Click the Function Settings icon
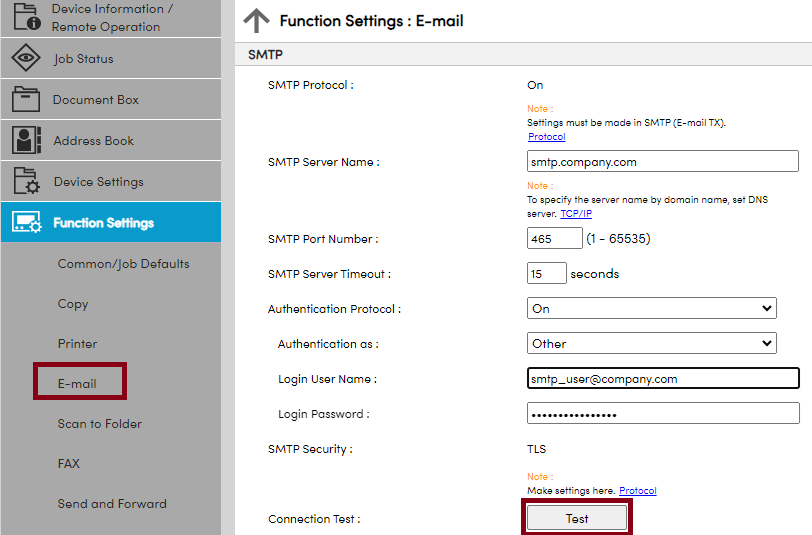 (26, 223)
